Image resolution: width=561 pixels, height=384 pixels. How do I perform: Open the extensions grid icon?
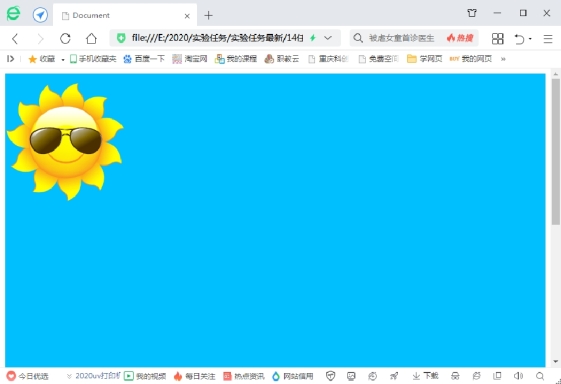click(x=498, y=39)
